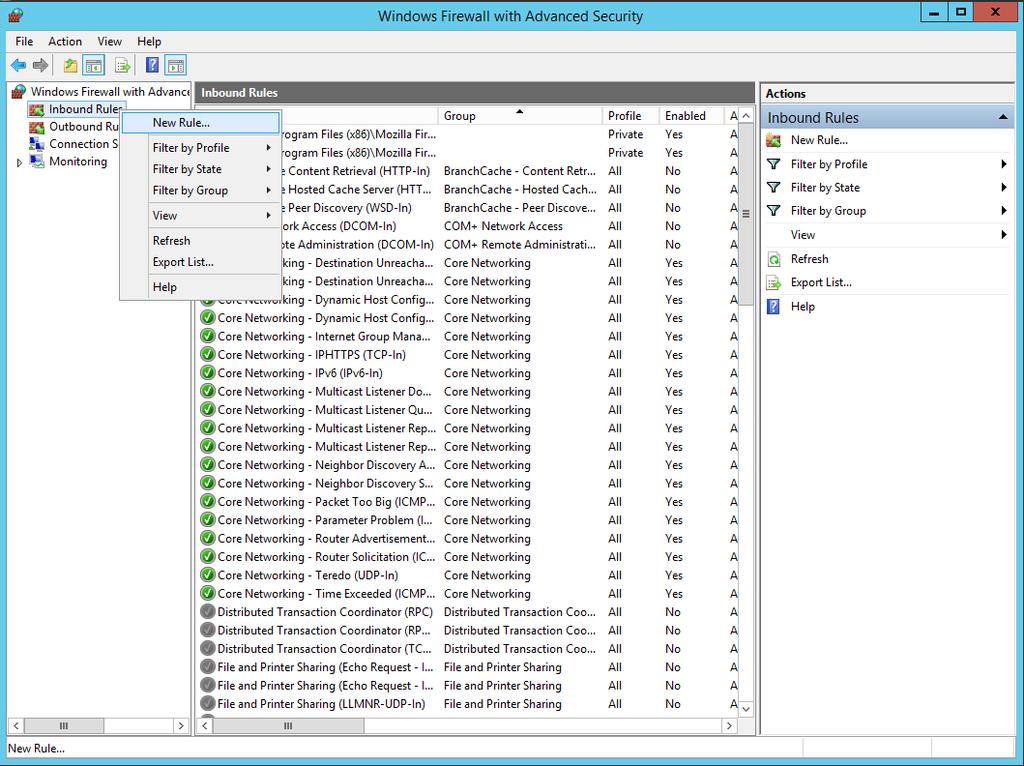Click the app icon in the title bar
Viewport: 1024px width, 766px height.
[16, 16]
